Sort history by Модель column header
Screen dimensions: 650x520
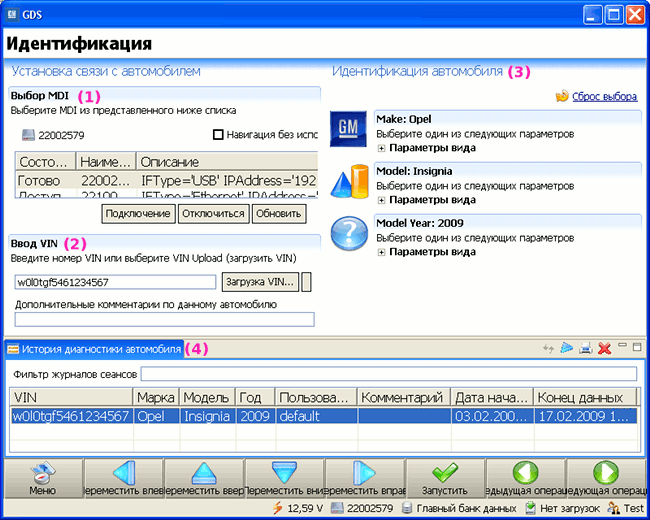pyautogui.click(x=207, y=397)
